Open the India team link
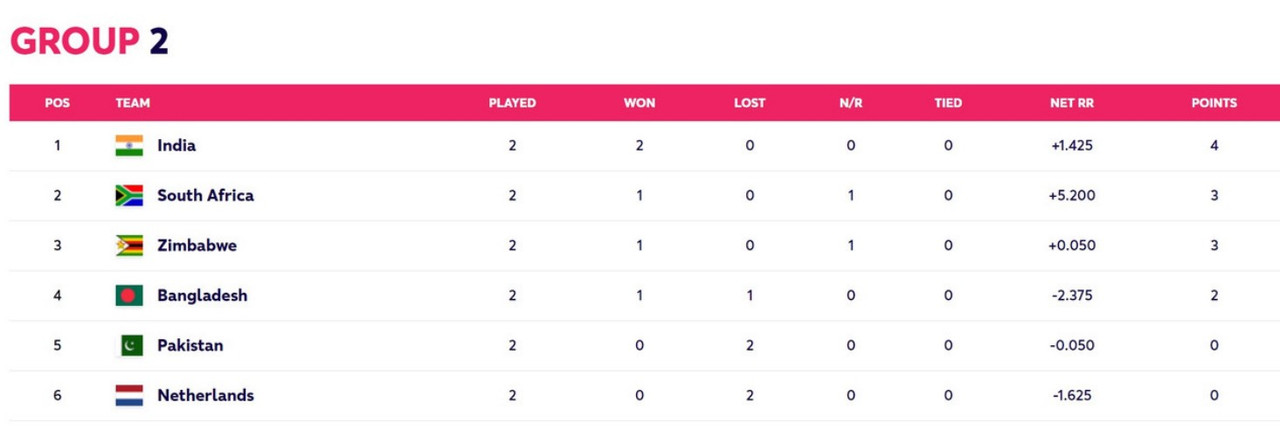This screenshot has height=438, width=1280. pos(176,146)
